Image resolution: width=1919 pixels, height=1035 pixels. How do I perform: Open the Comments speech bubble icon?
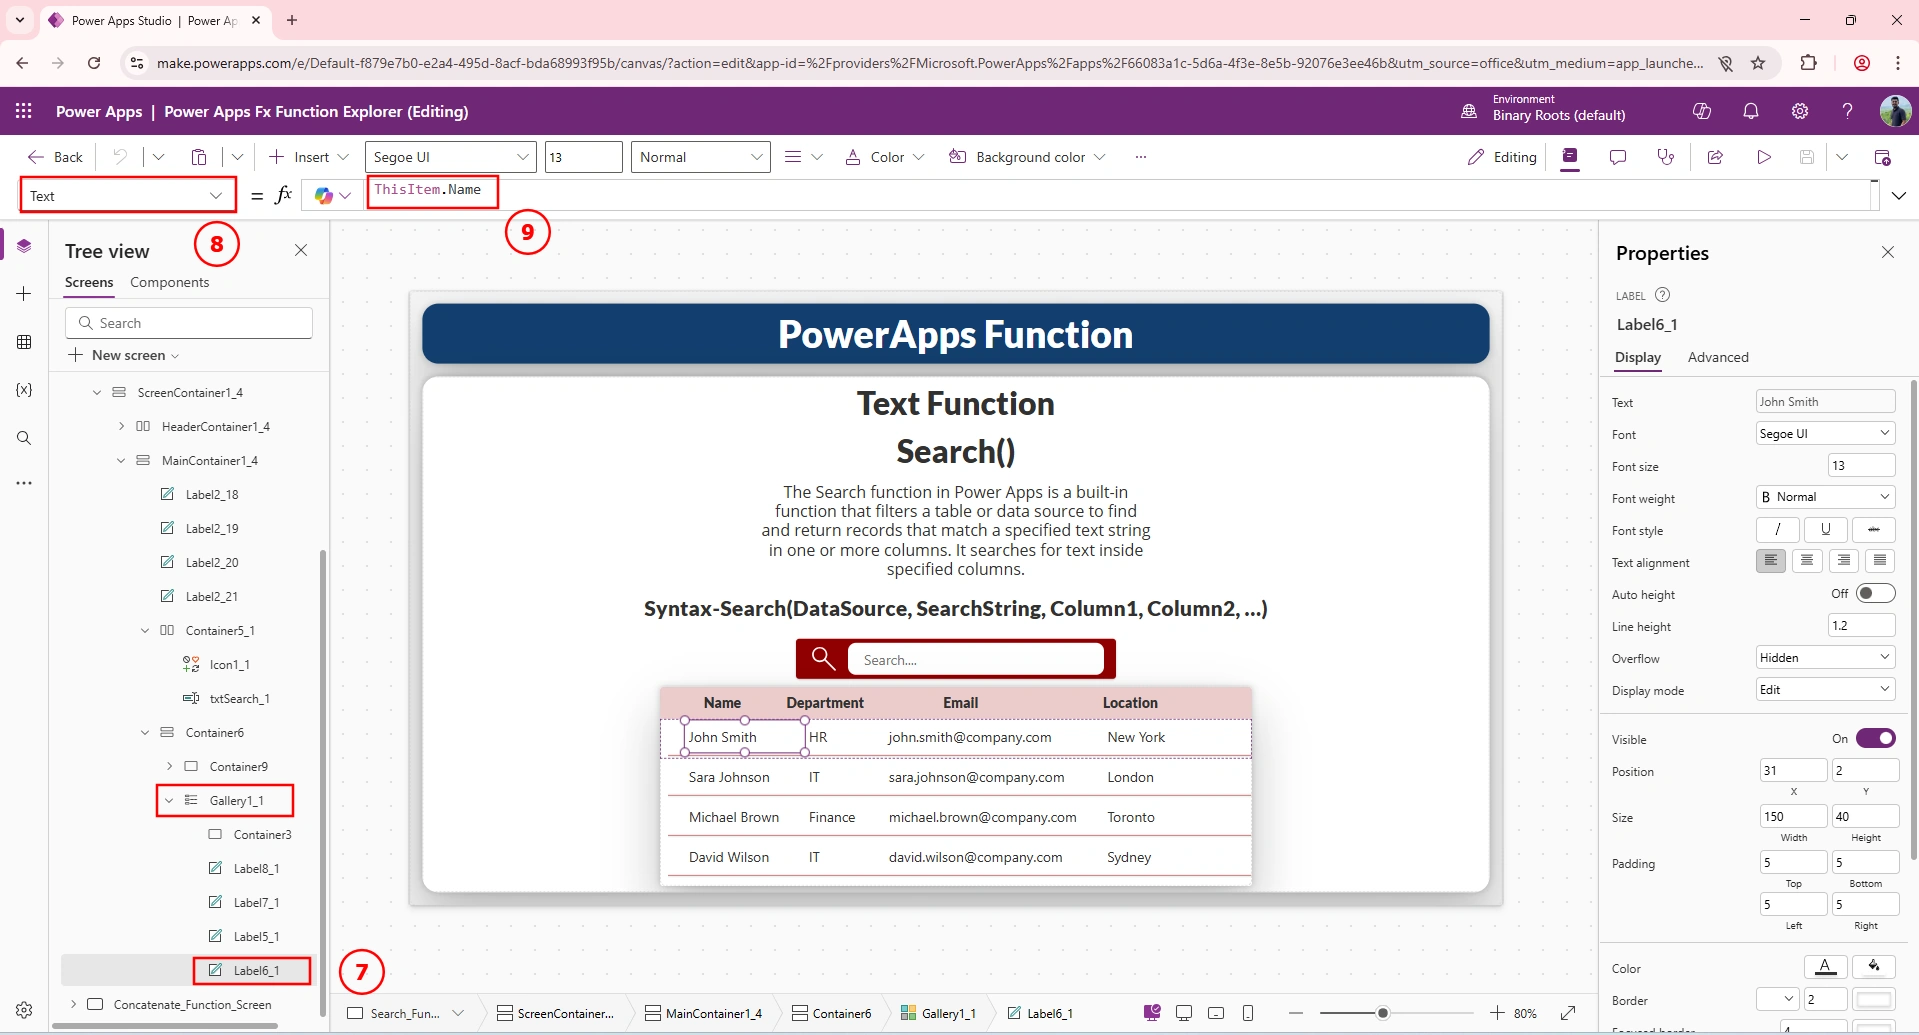pos(1618,157)
